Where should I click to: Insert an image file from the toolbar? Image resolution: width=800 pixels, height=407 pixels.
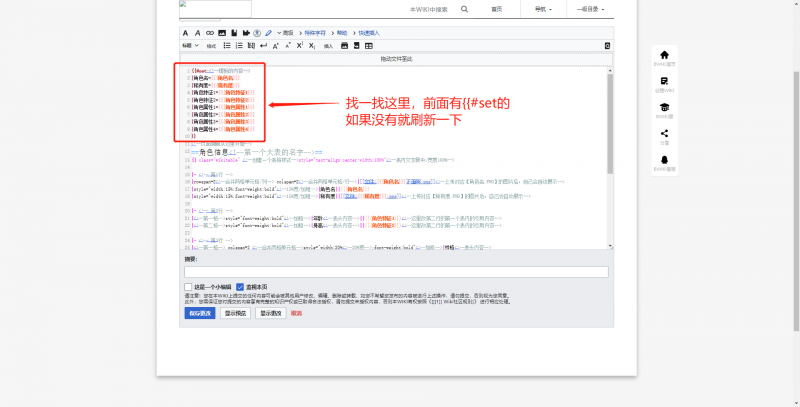pyautogui.click(x=222, y=33)
